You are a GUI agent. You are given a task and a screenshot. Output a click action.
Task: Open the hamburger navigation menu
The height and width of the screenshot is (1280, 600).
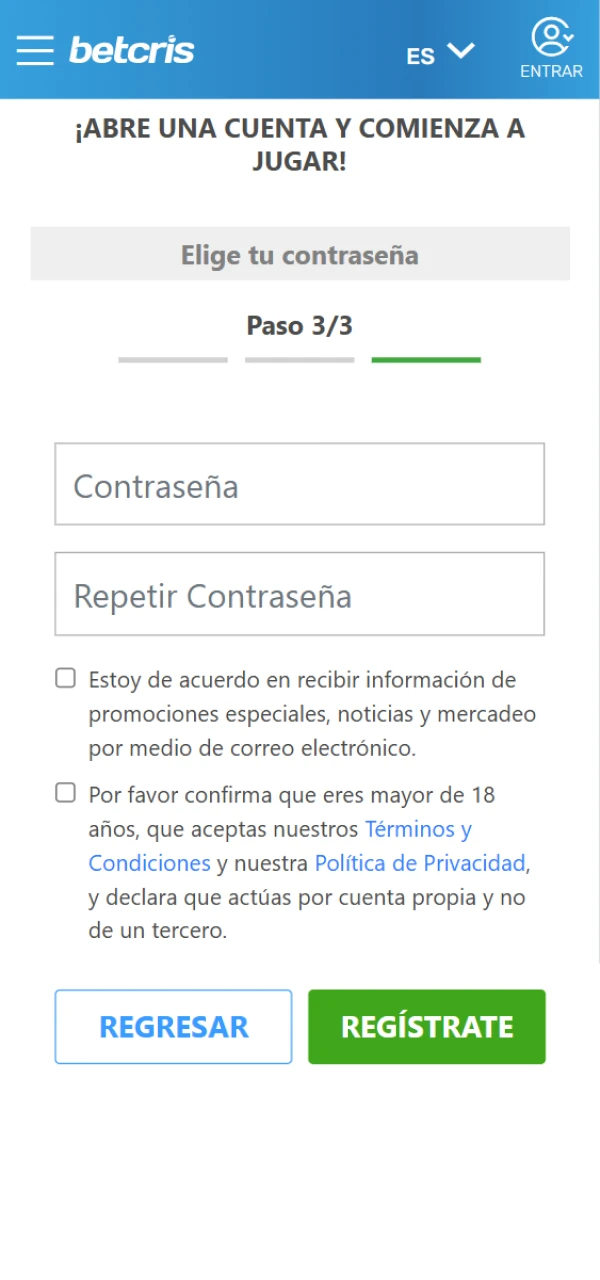pyautogui.click(x=34, y=52)
